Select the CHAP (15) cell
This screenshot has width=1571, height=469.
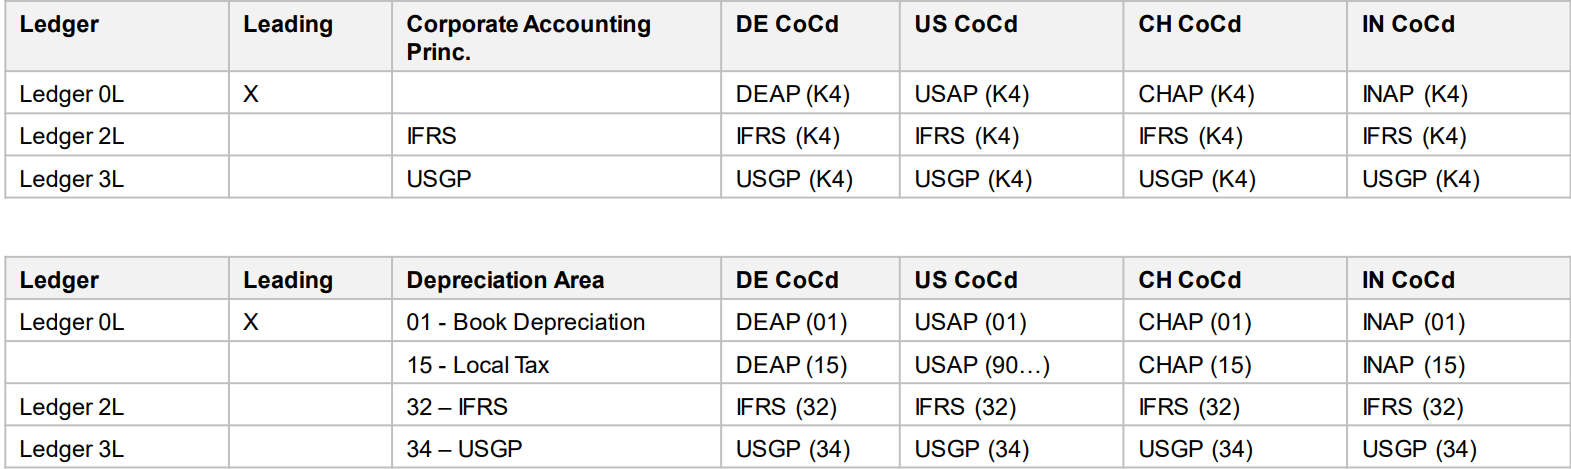[1235, 364]
